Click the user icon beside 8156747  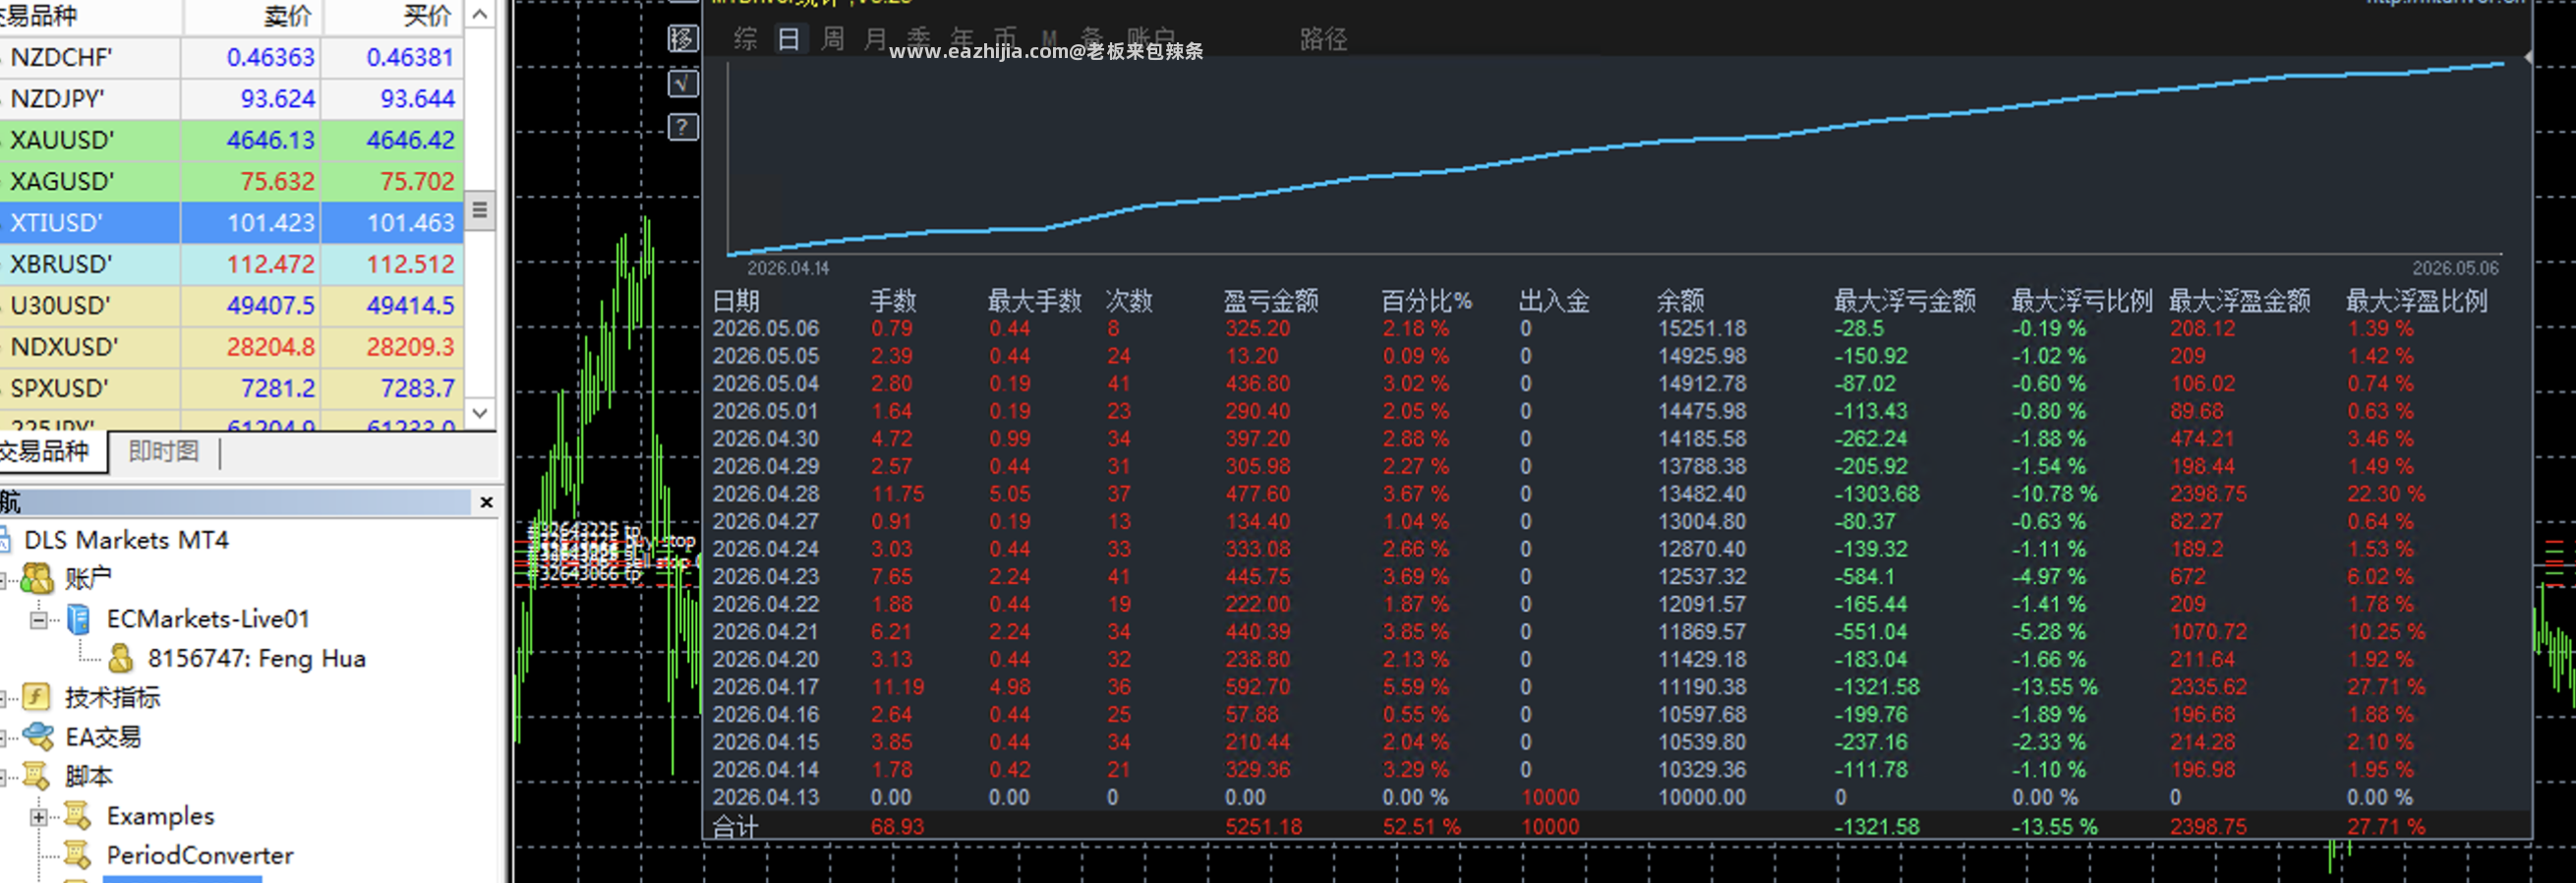tap(121, 658)
